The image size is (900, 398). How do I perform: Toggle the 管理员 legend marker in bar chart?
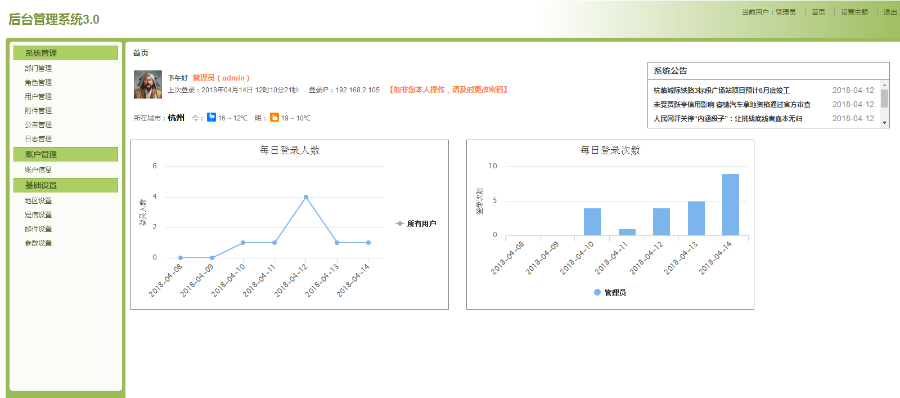(598, 292)
